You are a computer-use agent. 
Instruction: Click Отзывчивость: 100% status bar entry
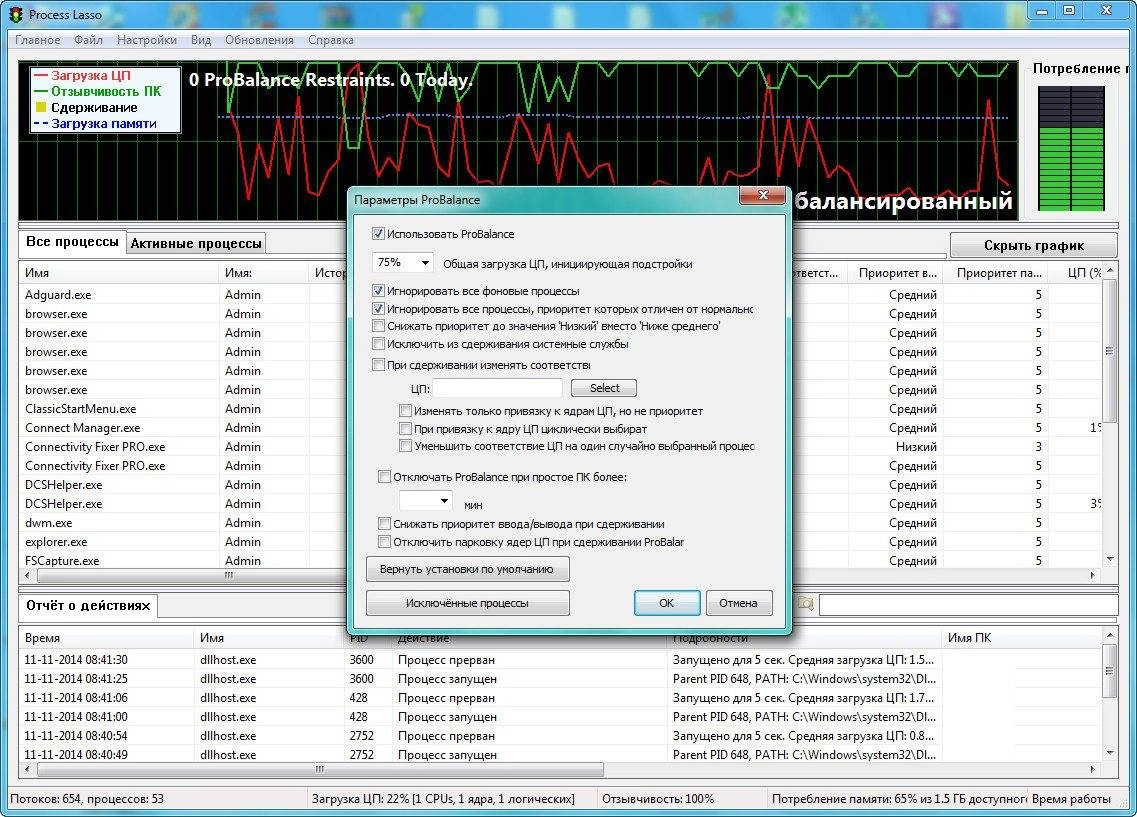coord(658,798)
